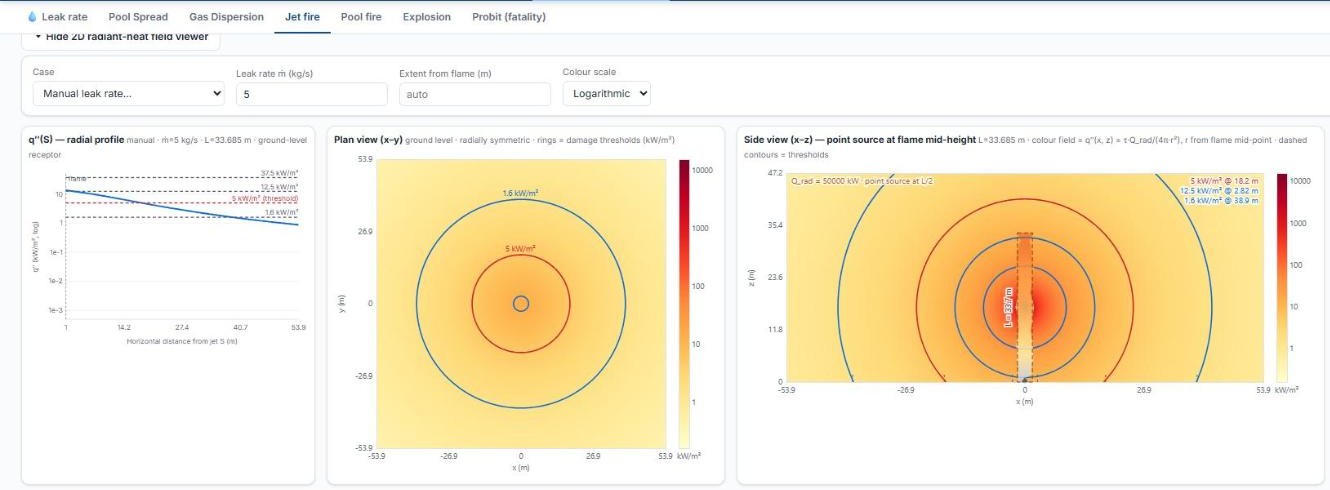Image resolution: width=1330 pixels, height=490 pixels.
Task: Click the Leak rate ṁ input field
Action: click(311, 94)
